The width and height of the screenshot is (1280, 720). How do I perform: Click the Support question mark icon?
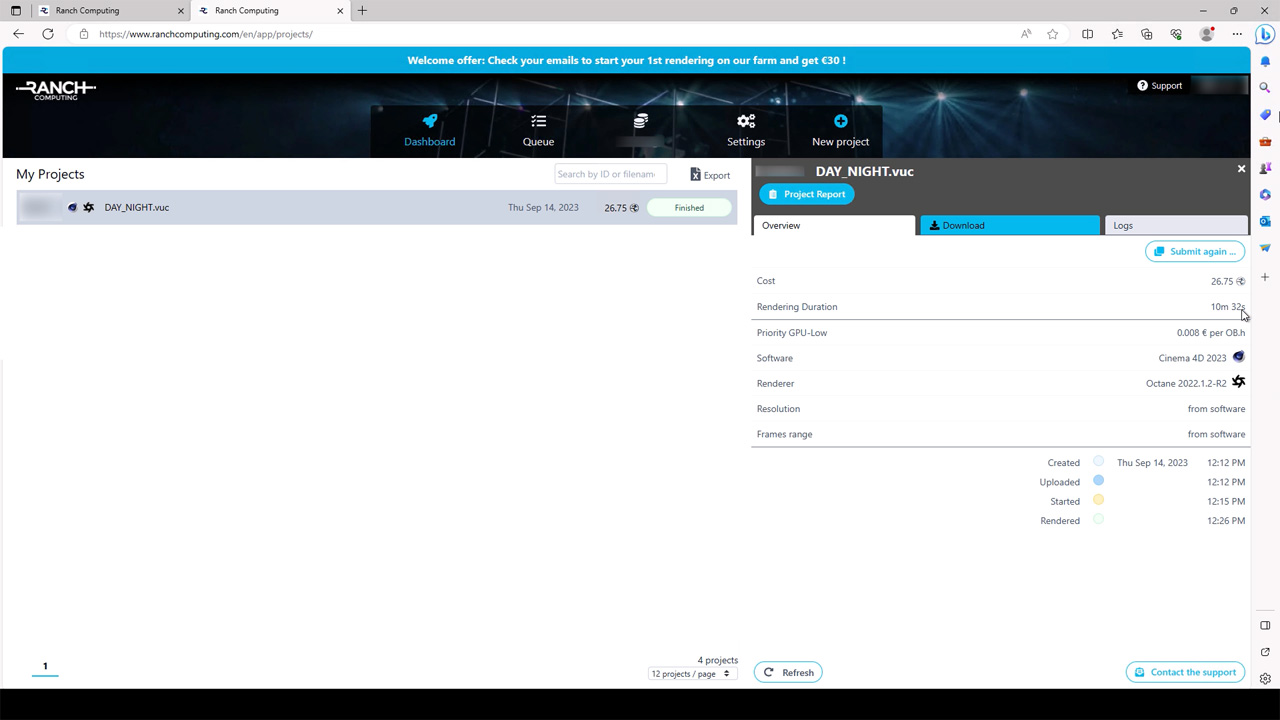pos(1142,86)
